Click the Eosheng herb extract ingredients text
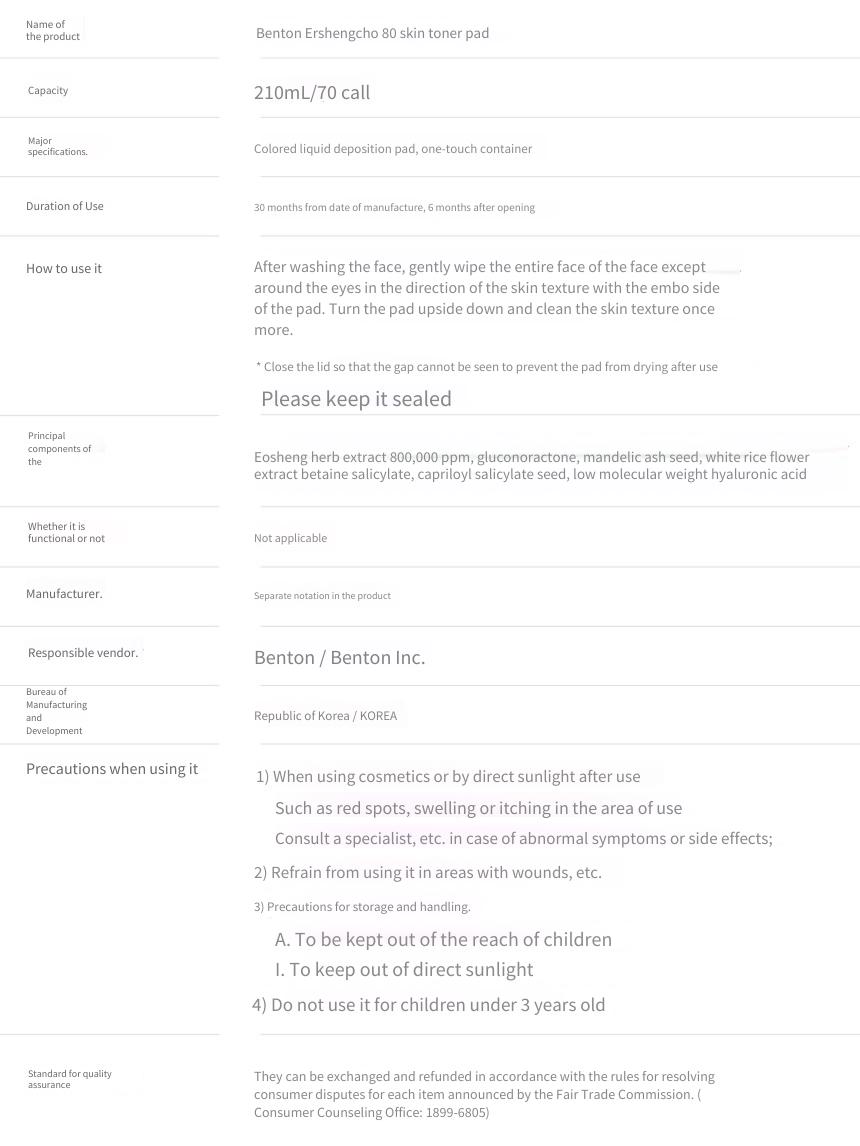The height and width of the screenshot is (1146, 860). (531, 466)
